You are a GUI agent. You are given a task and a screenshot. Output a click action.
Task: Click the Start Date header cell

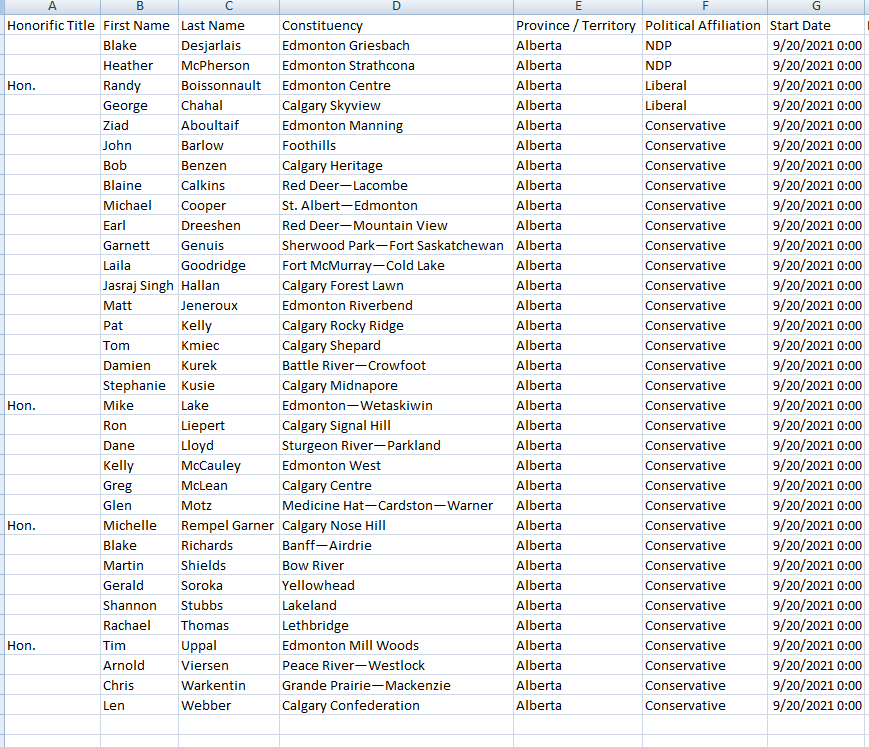[x=817, y=25]
